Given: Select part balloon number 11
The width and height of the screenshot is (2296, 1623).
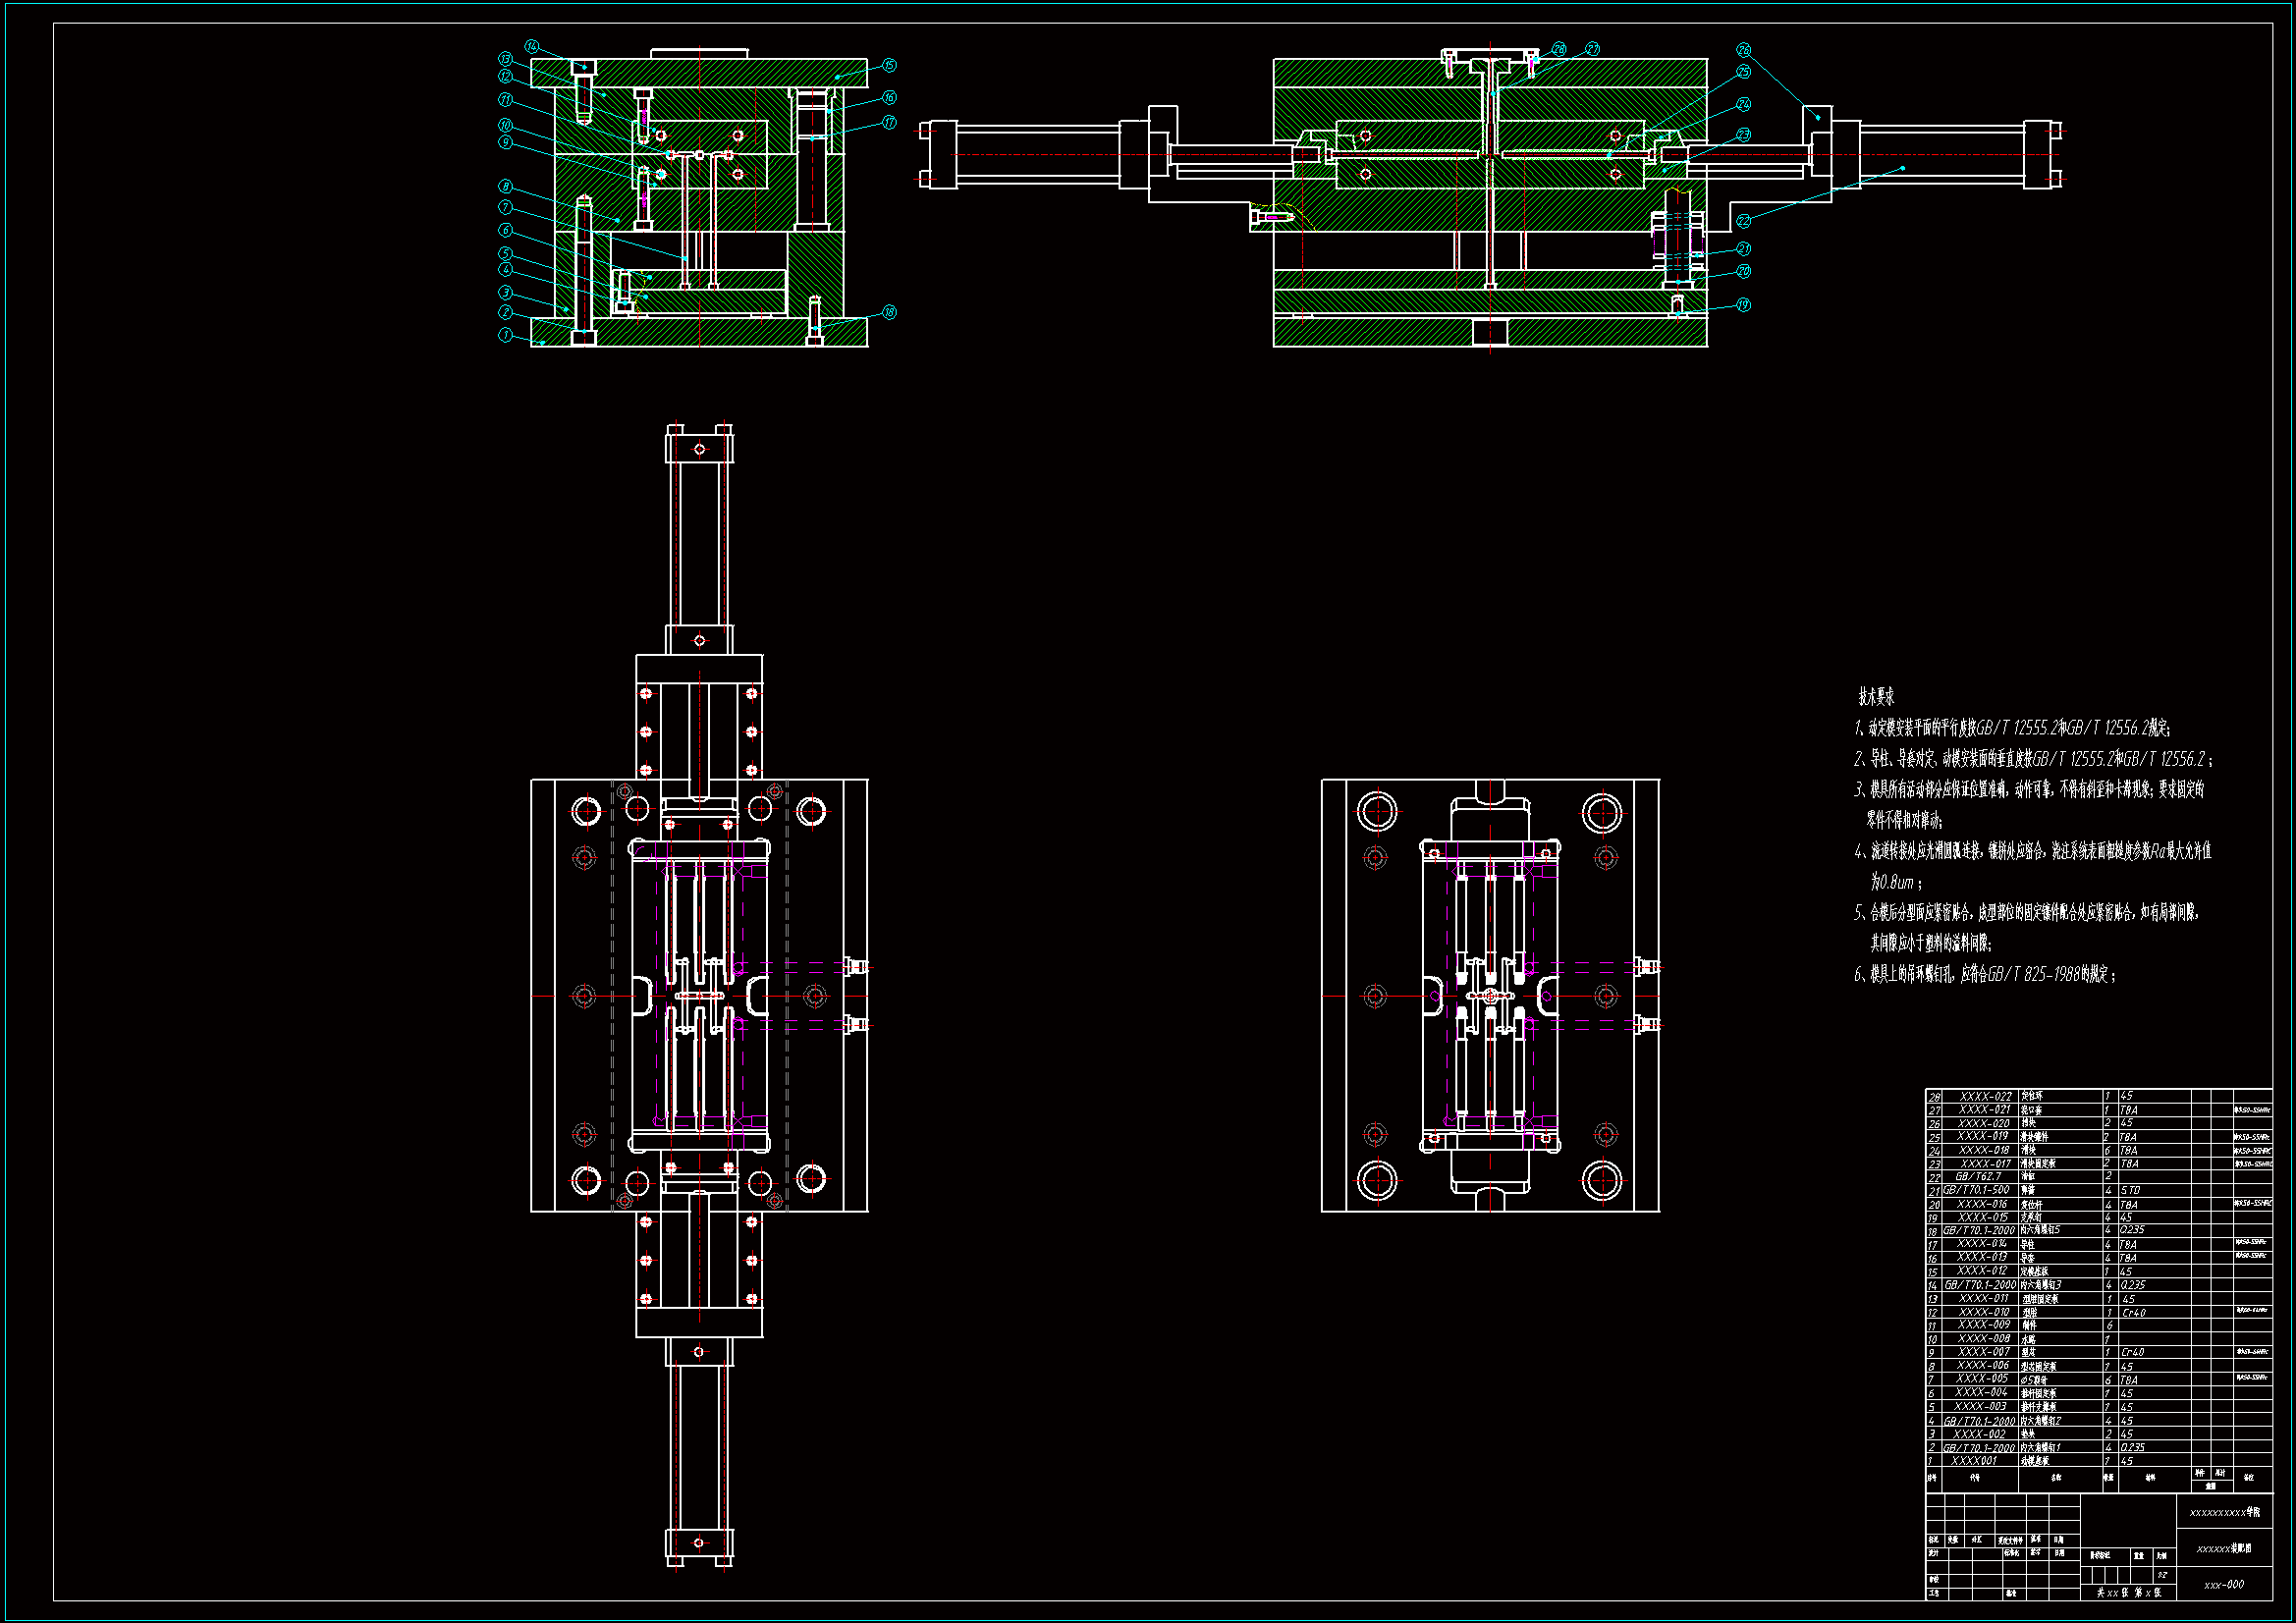Looking at the screenshot, I should 506,100.
